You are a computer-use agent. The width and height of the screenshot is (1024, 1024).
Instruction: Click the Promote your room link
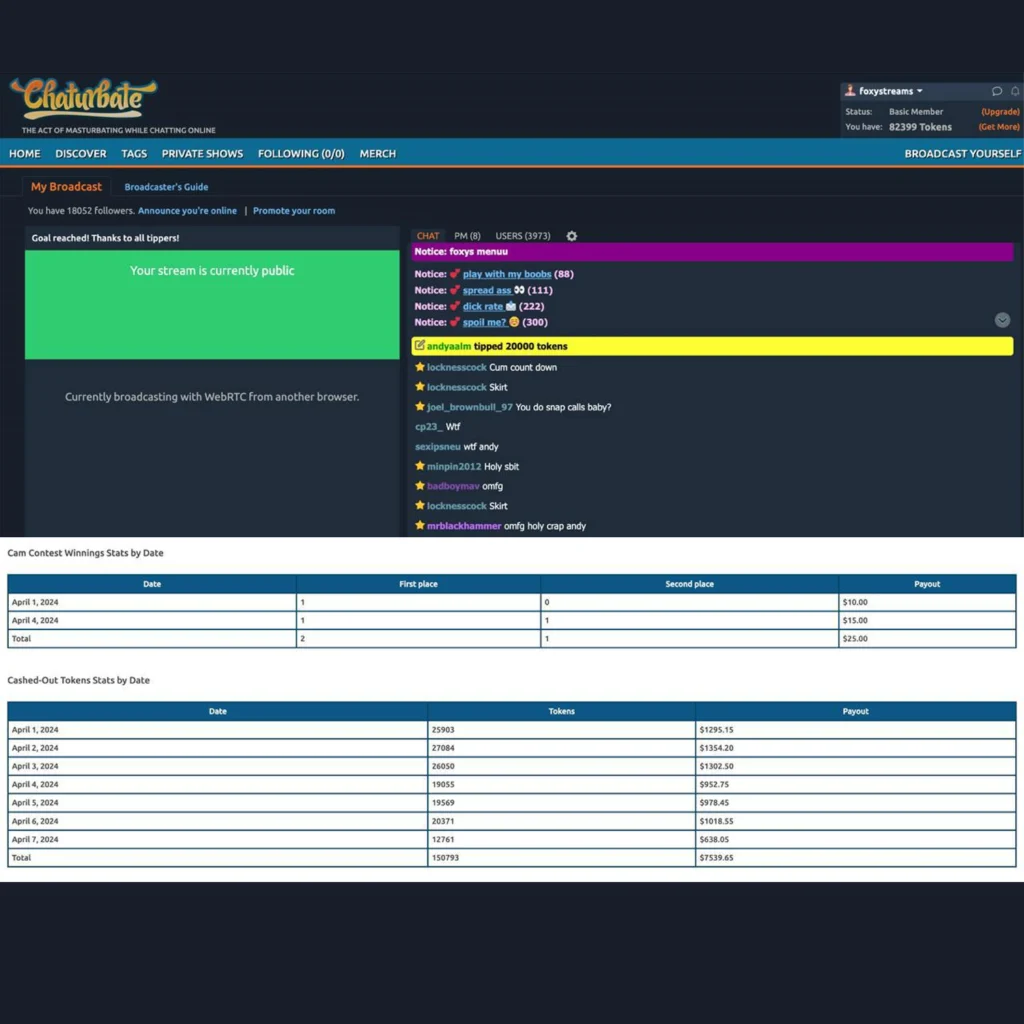tap(294, 210)
